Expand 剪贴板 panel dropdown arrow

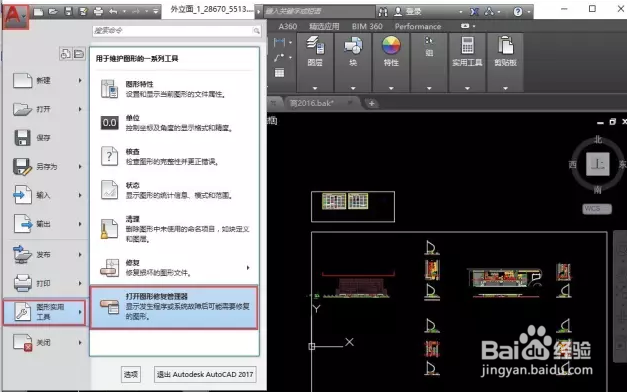(x=505, y=88)
